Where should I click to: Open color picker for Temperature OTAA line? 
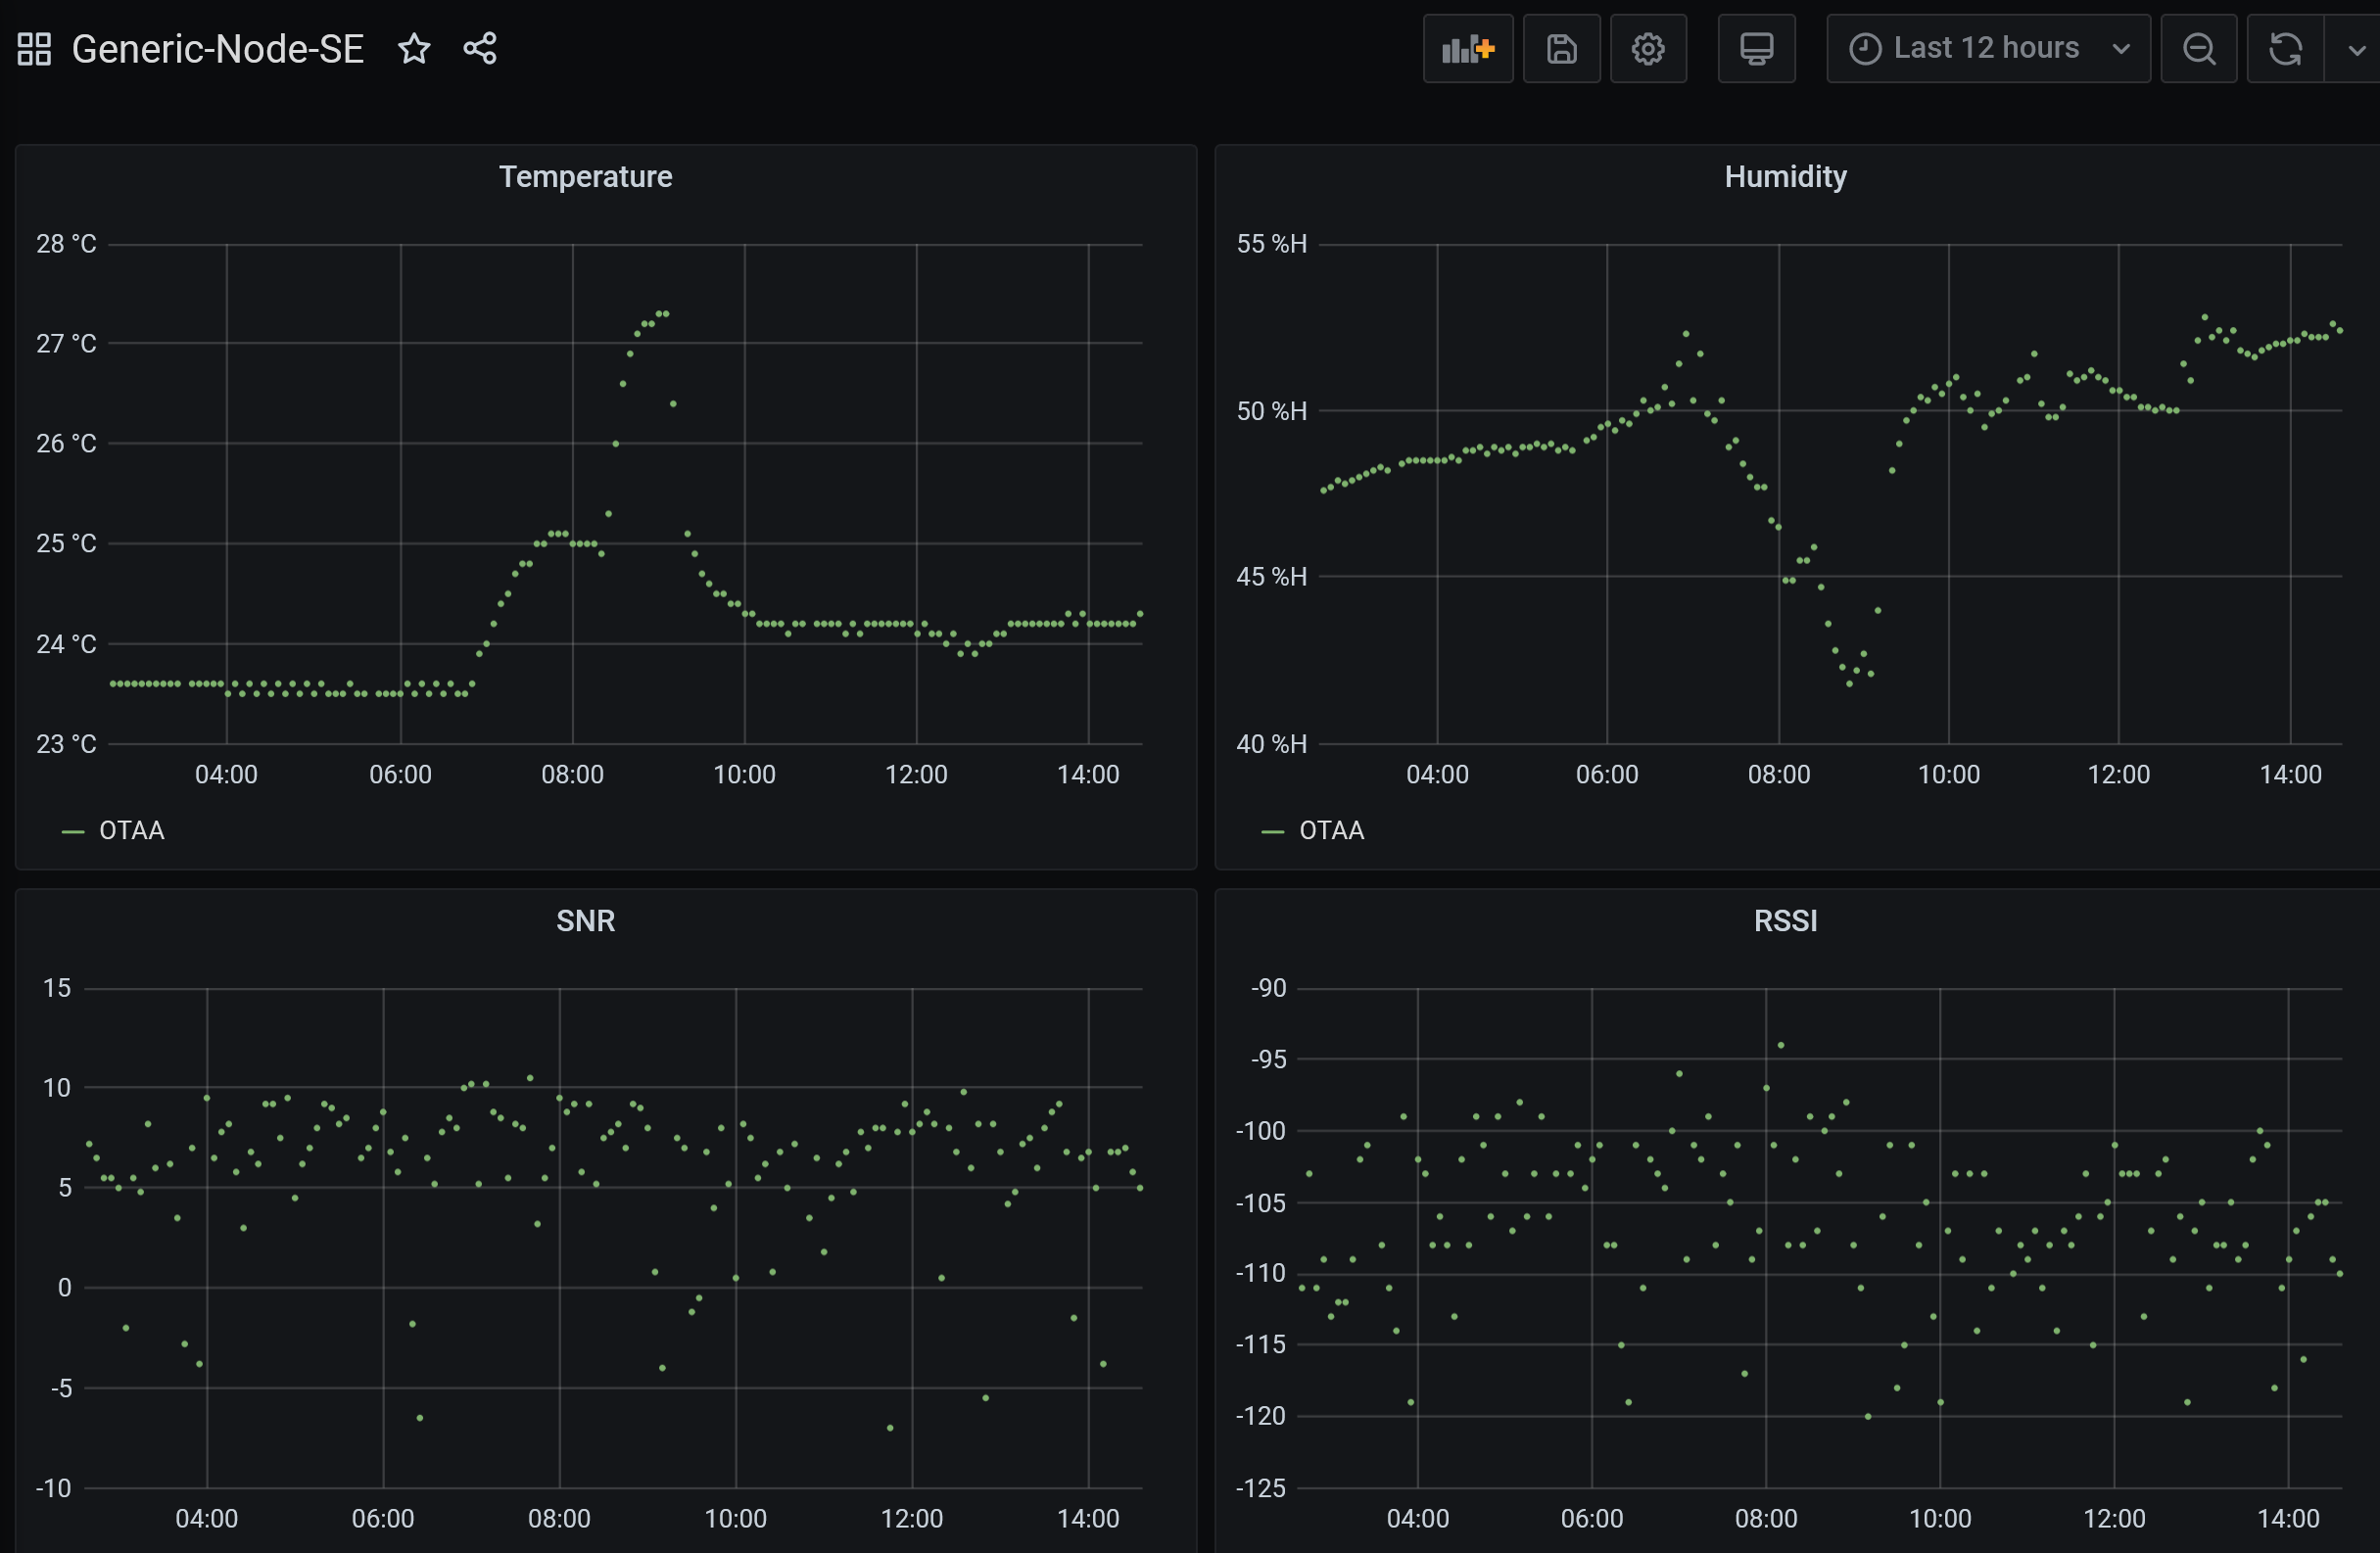pyautogui.click(x=73, y=832)
